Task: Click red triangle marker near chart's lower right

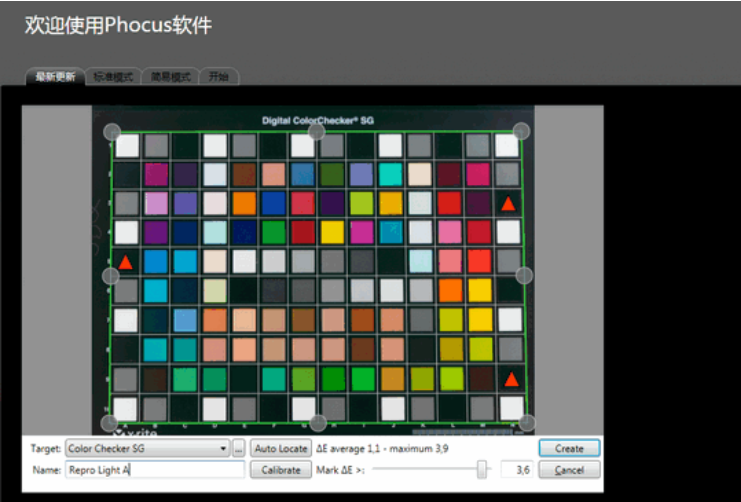Action: [x=510, y=379]
